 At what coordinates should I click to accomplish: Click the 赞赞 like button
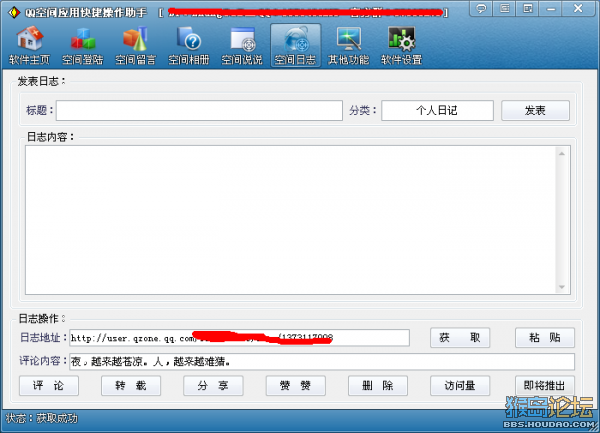[295, 386]
